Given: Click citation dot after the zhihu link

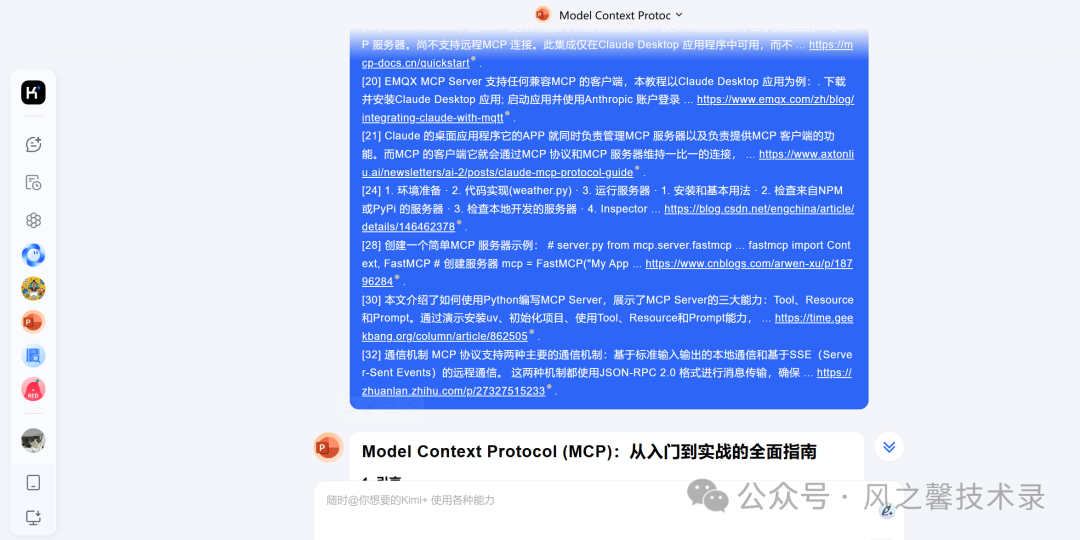Looking at the screenshot, I should pos(549,387).
